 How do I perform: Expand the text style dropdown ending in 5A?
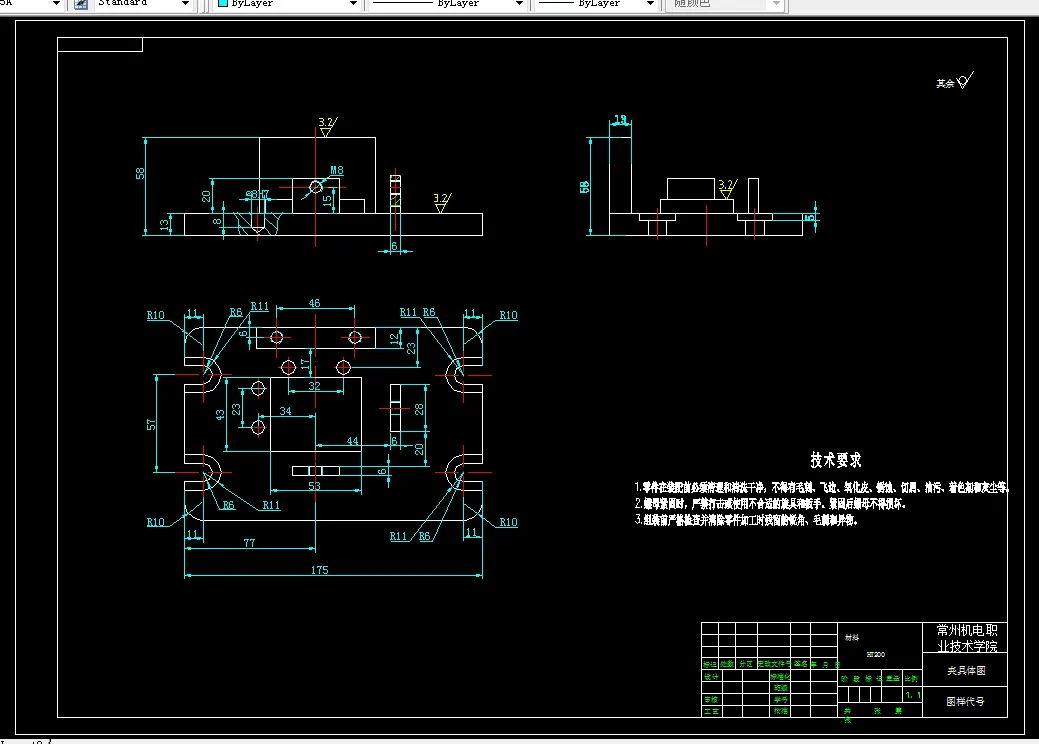coord(56,4)
